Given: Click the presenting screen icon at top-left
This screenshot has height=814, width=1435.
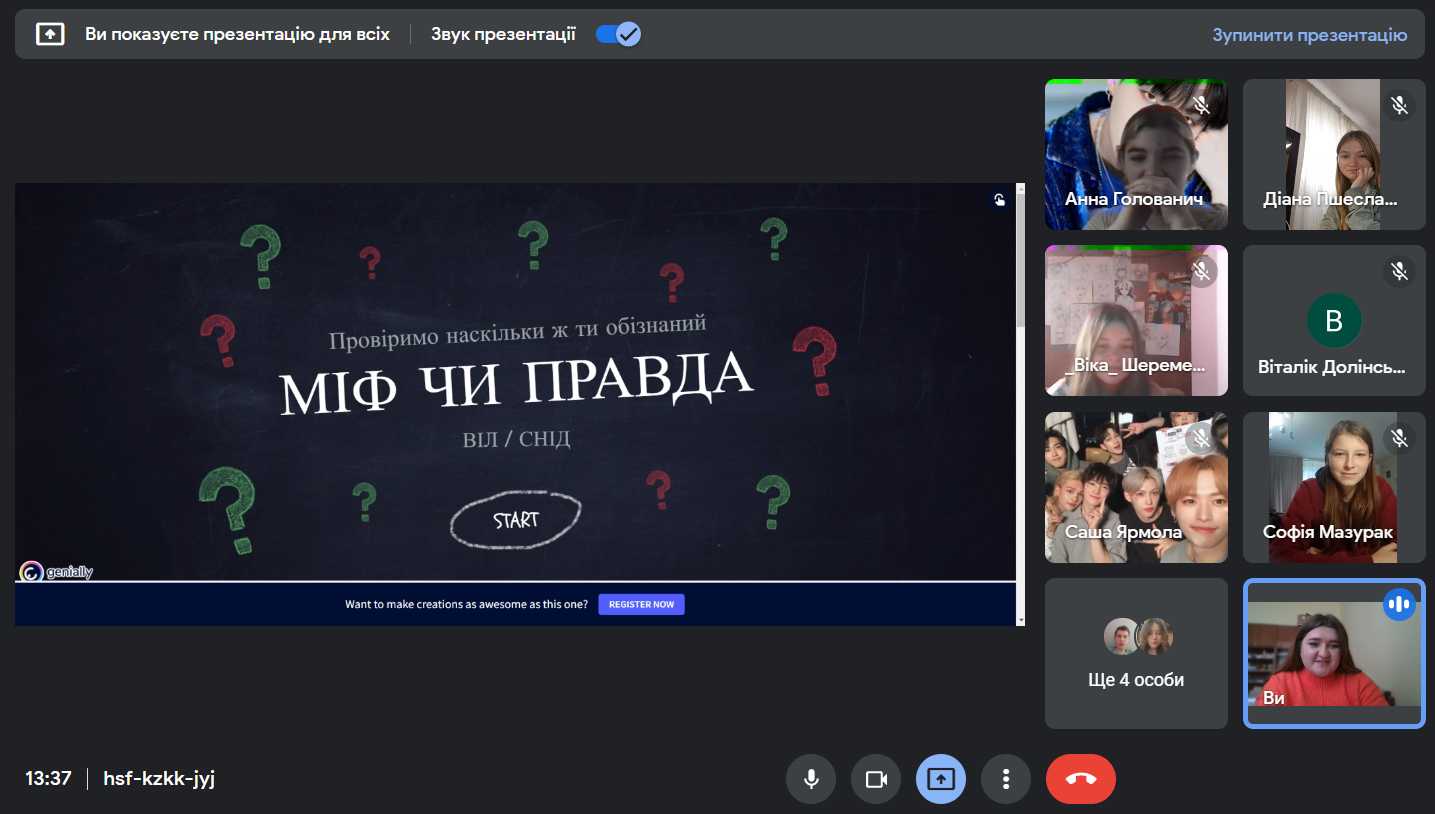Looking at the screenshot, I should [50, 34].
